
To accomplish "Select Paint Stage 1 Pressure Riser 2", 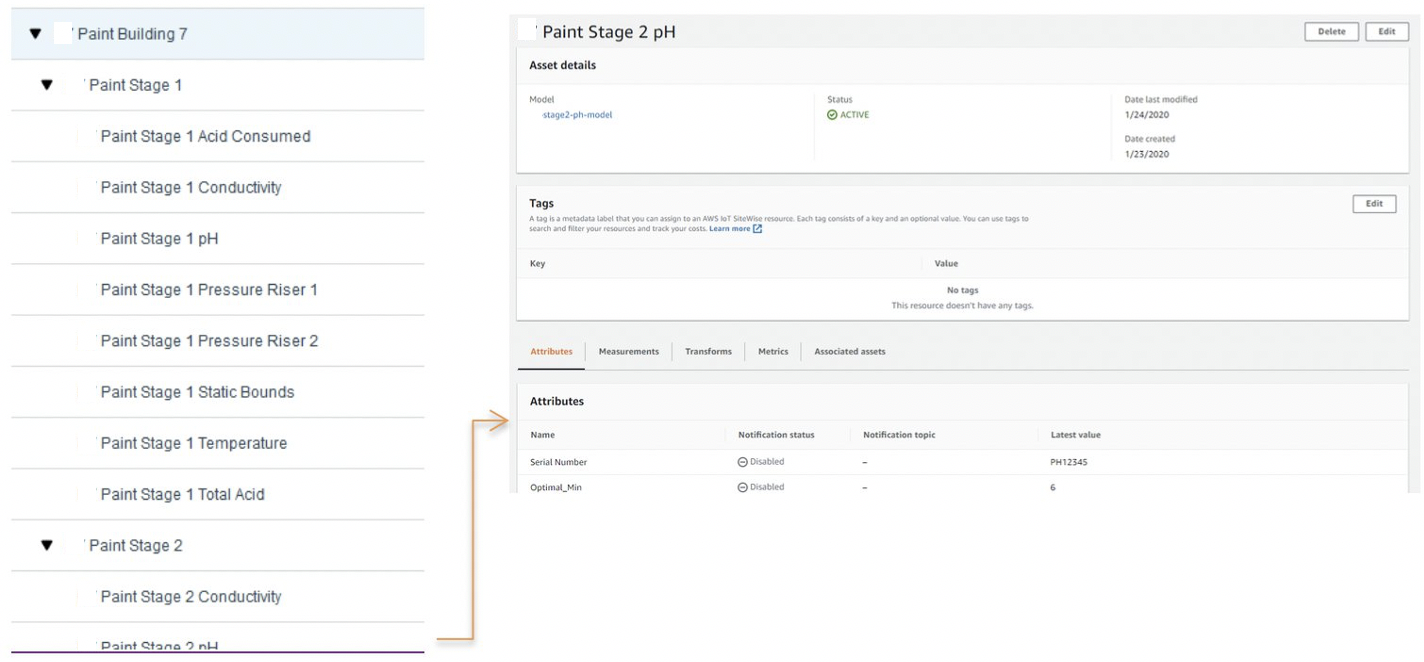I will pyautogui.click(x=209, y=341).
